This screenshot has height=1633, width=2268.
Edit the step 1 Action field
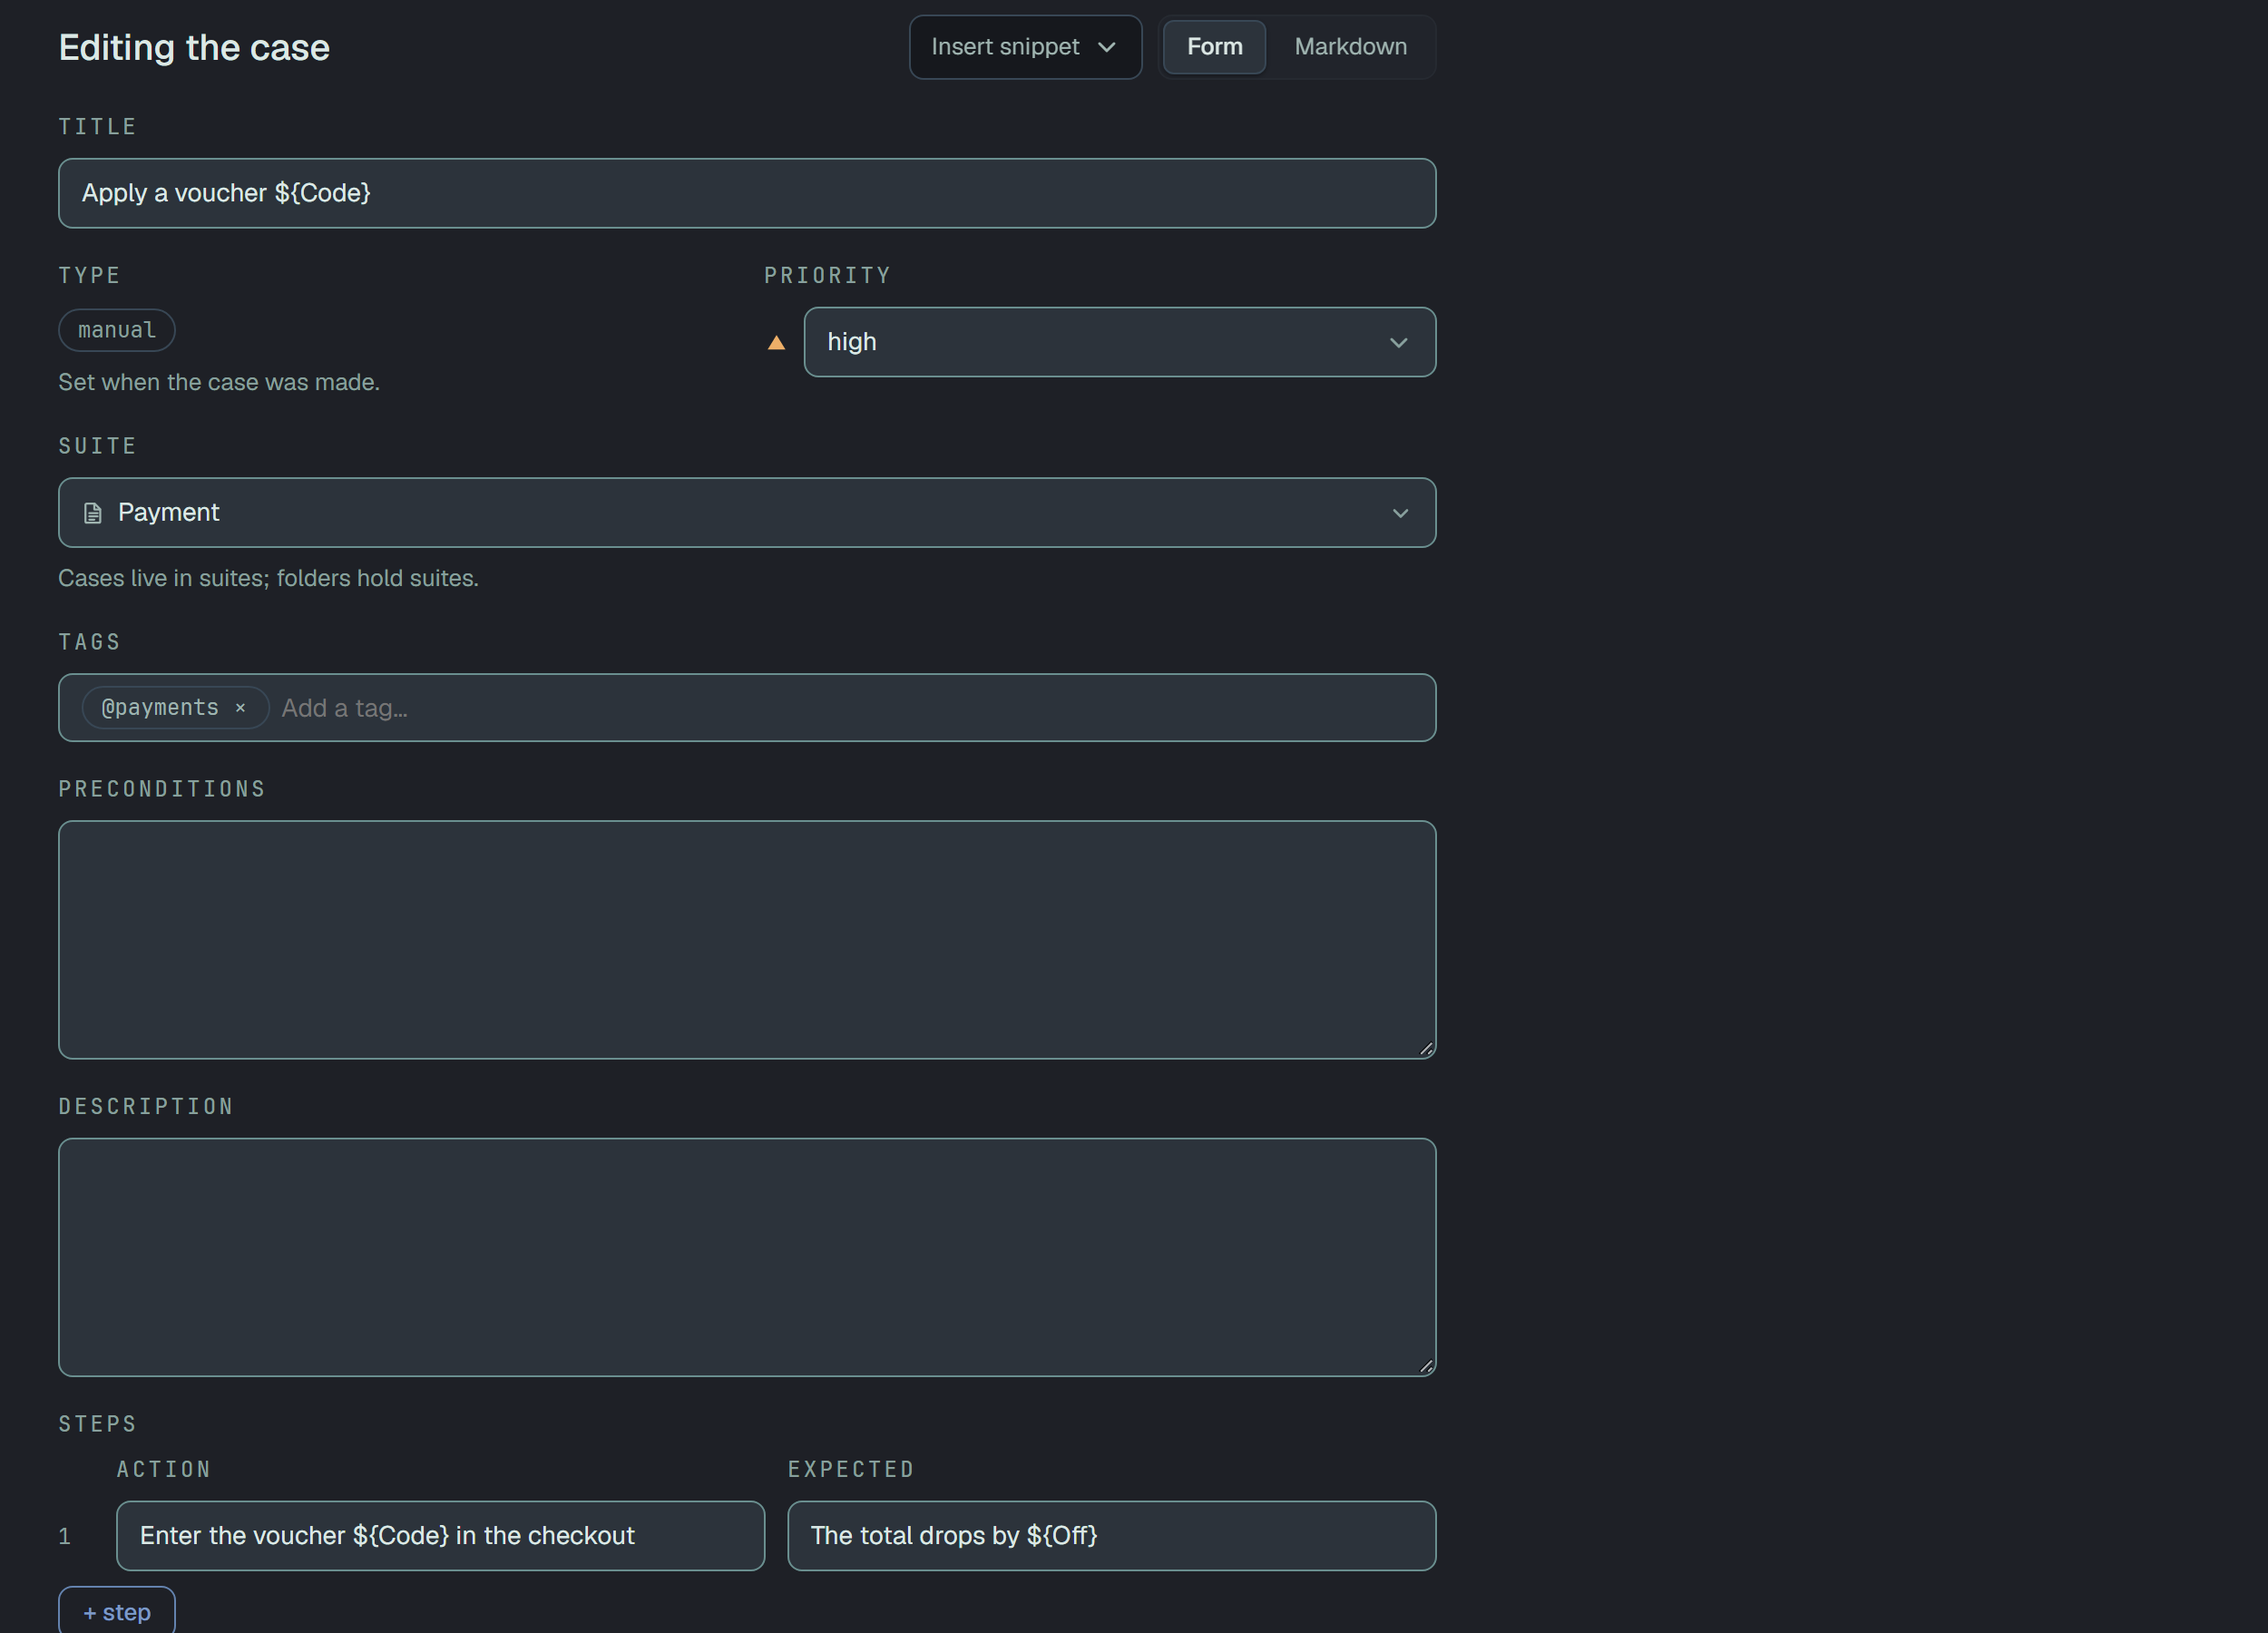tap(440, 1536)
